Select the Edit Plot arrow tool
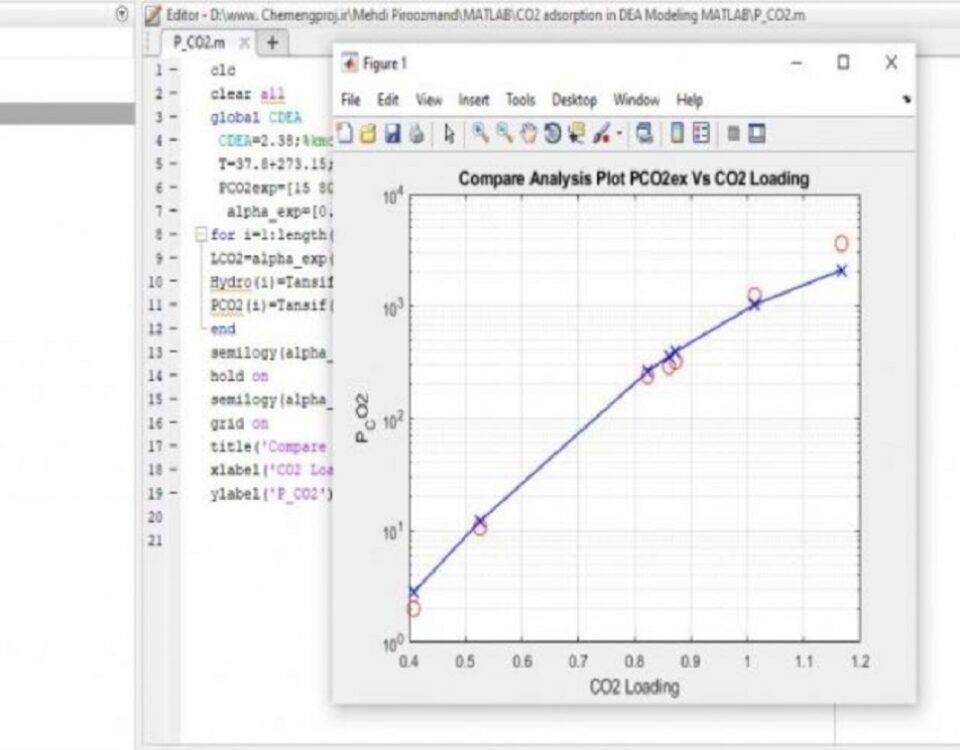The image size is (960, 750). click(x=449, y=133)
